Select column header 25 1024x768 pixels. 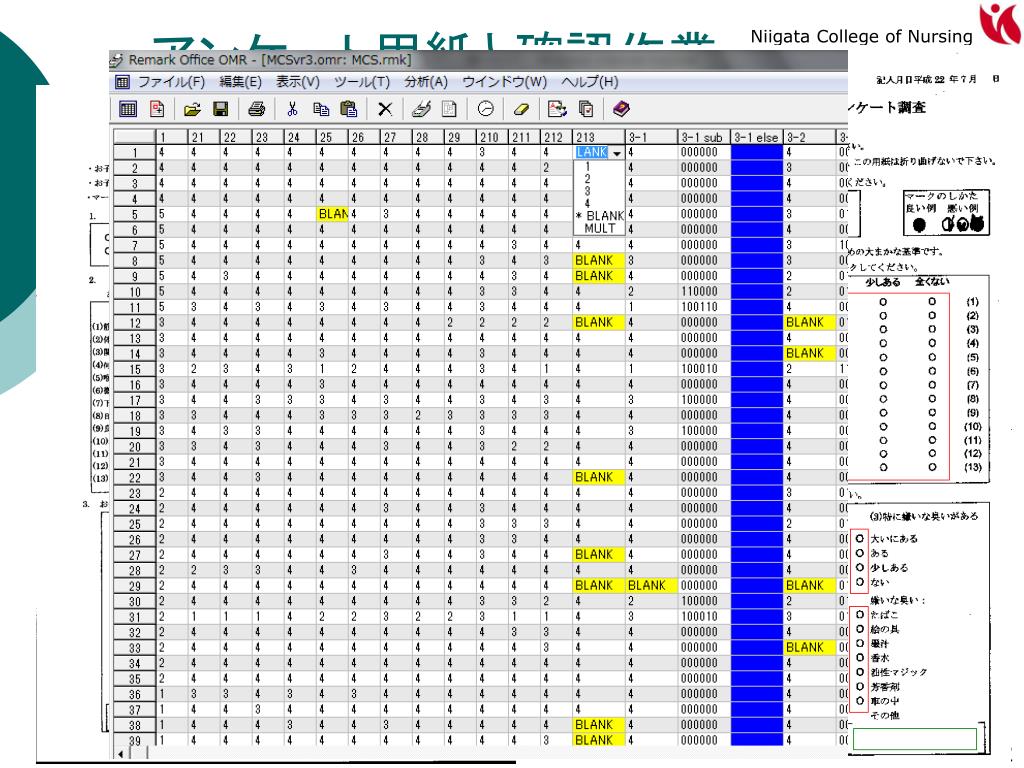(x=332, y=137)
